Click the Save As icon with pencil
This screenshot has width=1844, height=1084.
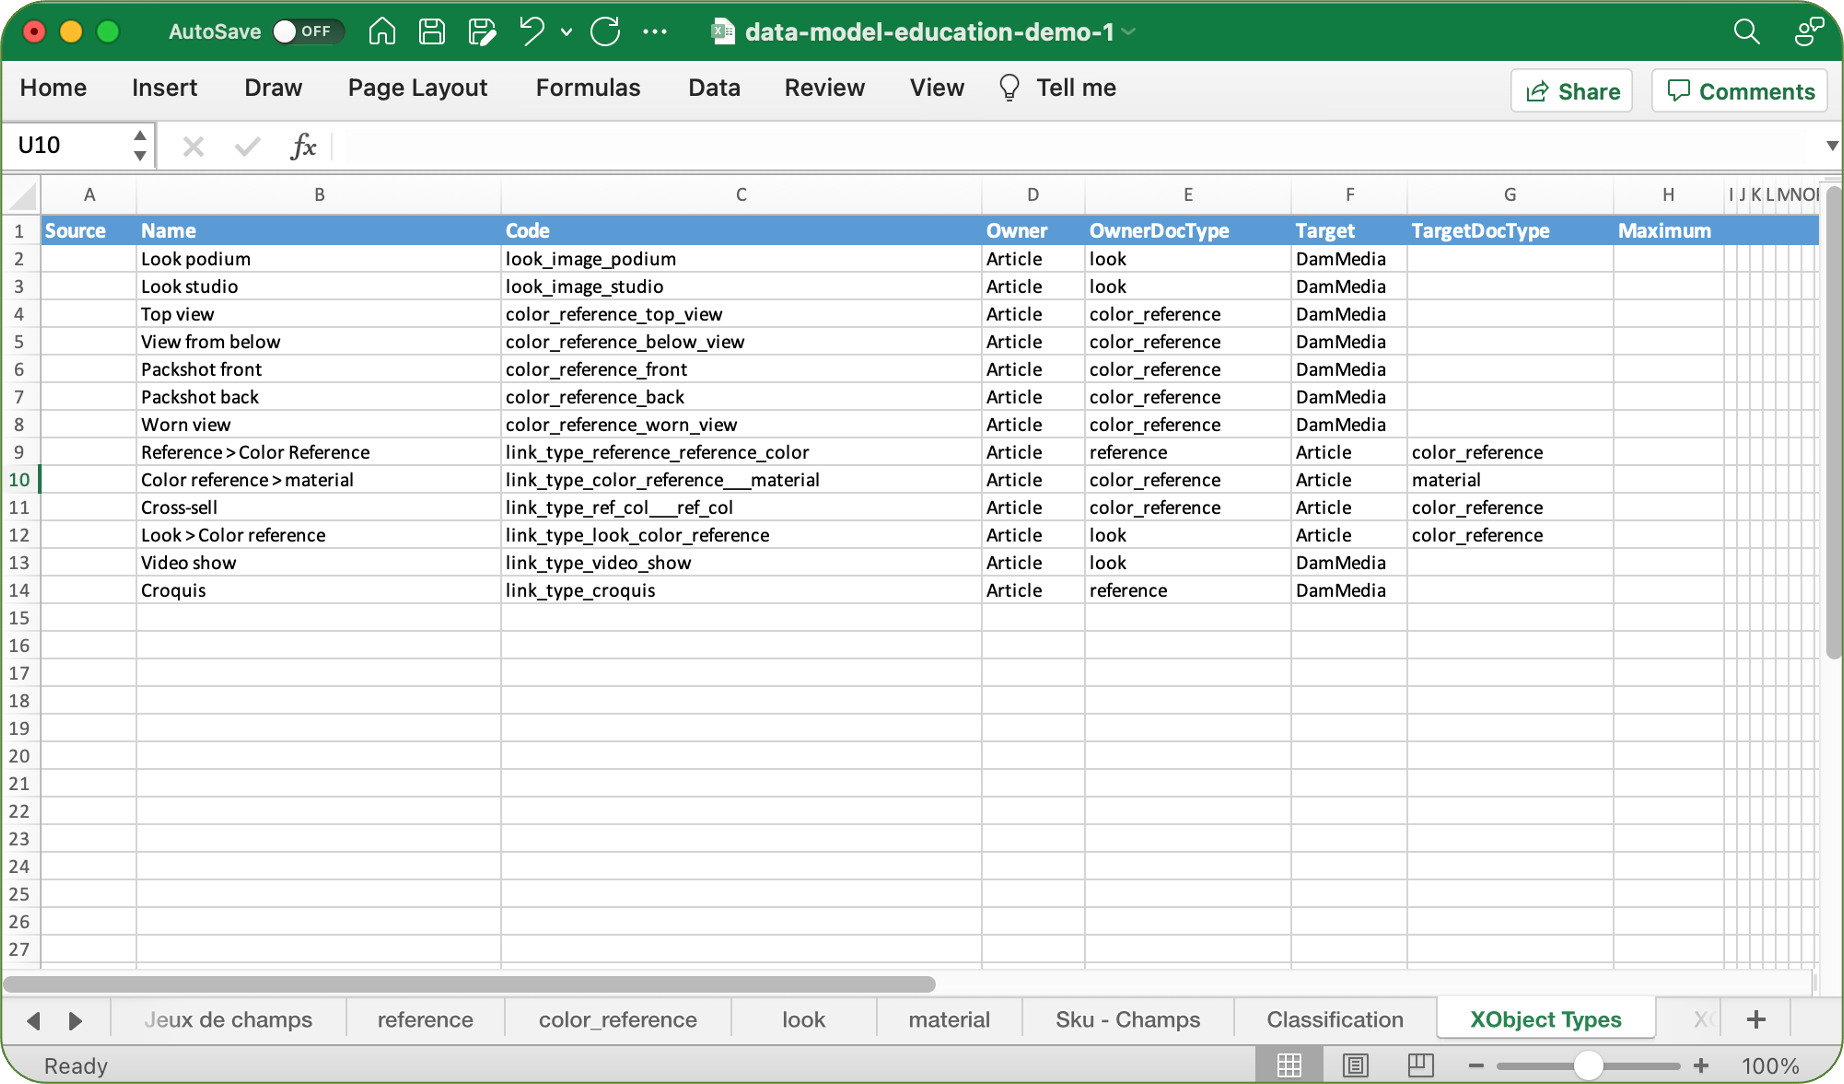[482, 31]
